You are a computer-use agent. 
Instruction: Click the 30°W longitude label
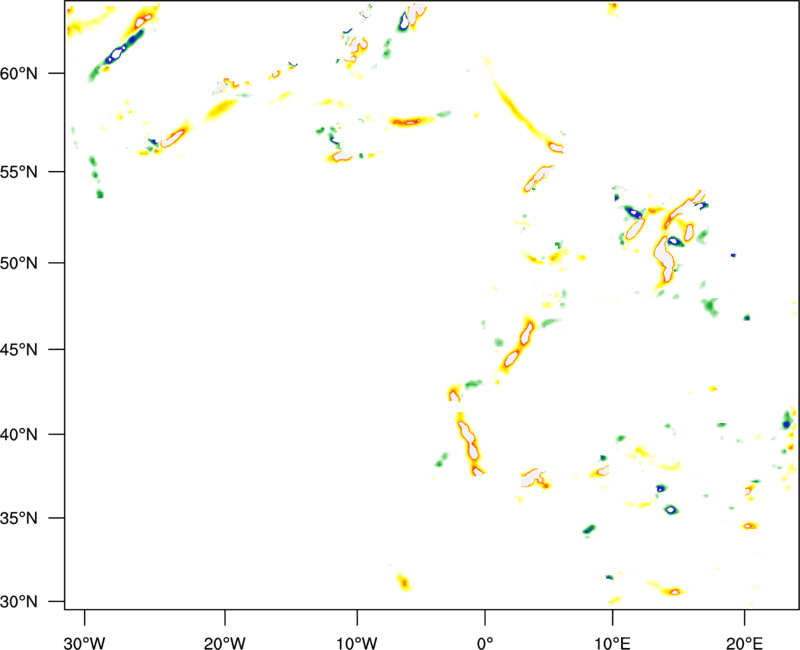[x=85, y=643]
